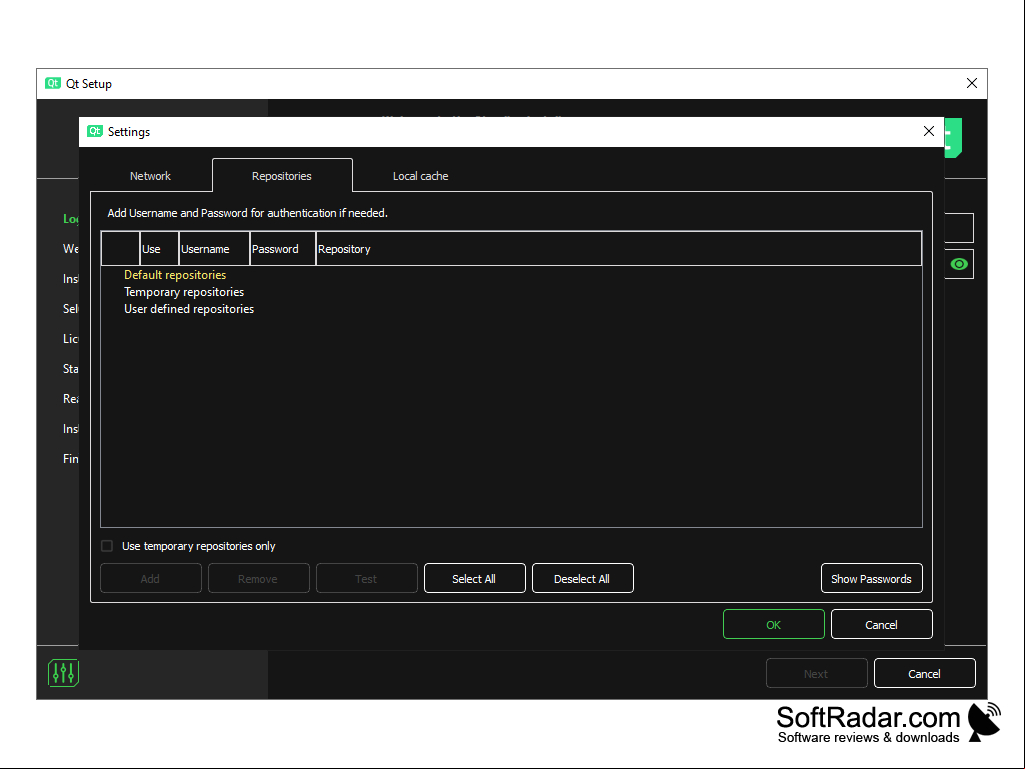Click the Remove repository button
The image size is (1025, 769).
(258, 578)
